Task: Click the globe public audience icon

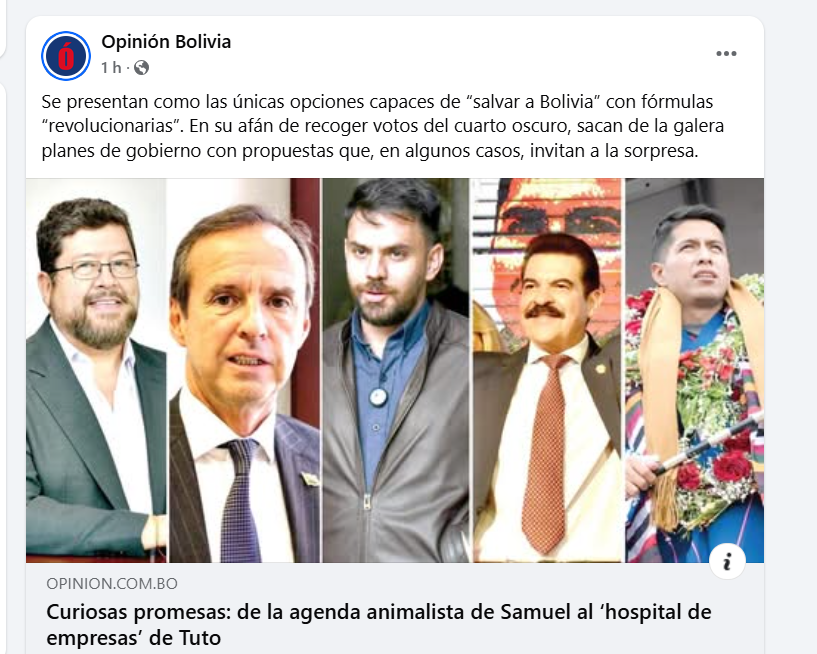Action: tap(141, 68)
